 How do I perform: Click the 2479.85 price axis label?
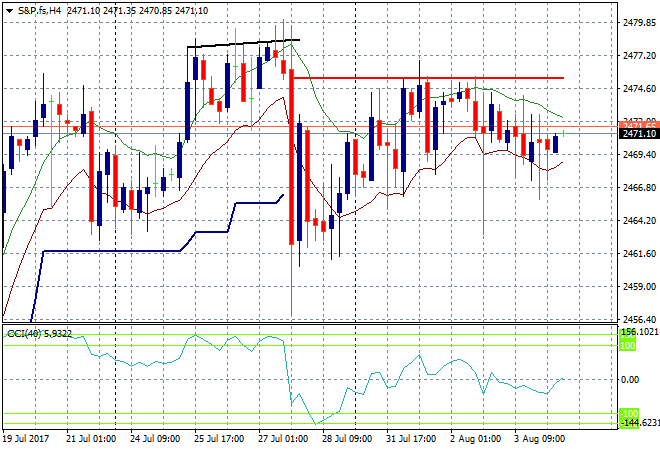click(x=638, y=23)
